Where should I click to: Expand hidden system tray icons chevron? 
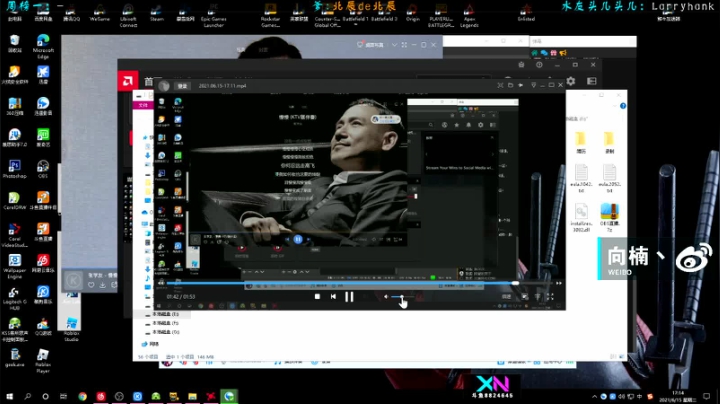tap(595, 396)
